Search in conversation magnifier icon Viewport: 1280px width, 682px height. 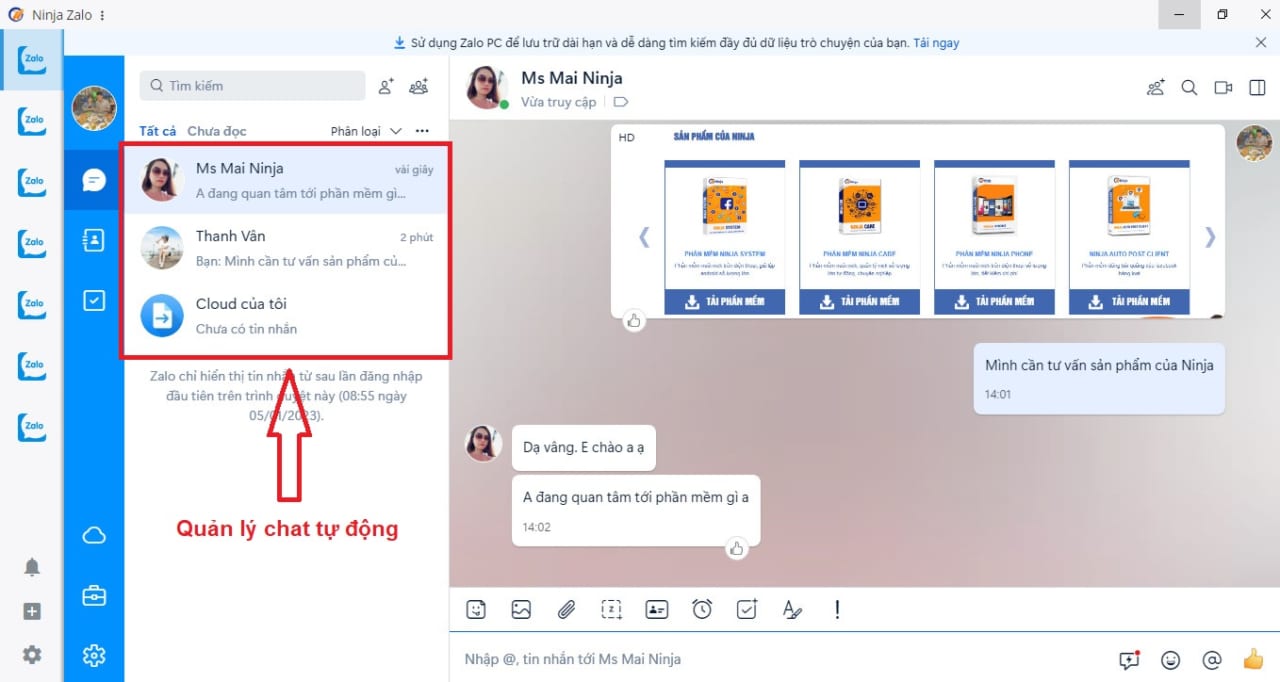tap(1189, 88)
